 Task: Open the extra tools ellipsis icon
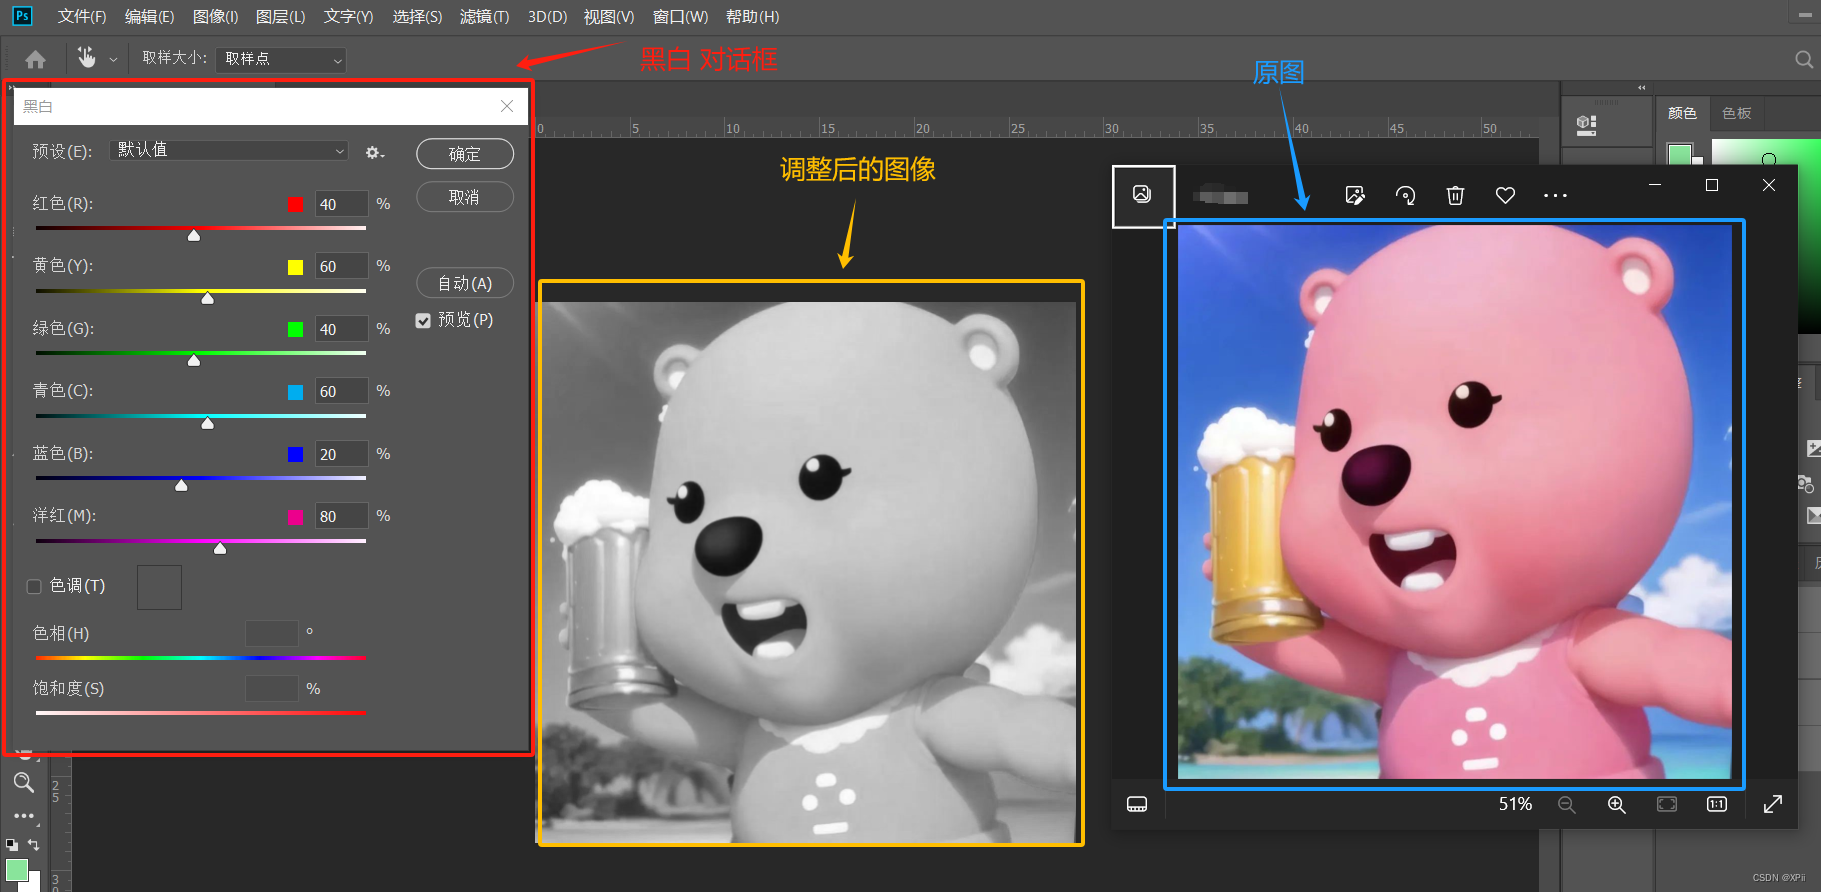pos(24,816)
